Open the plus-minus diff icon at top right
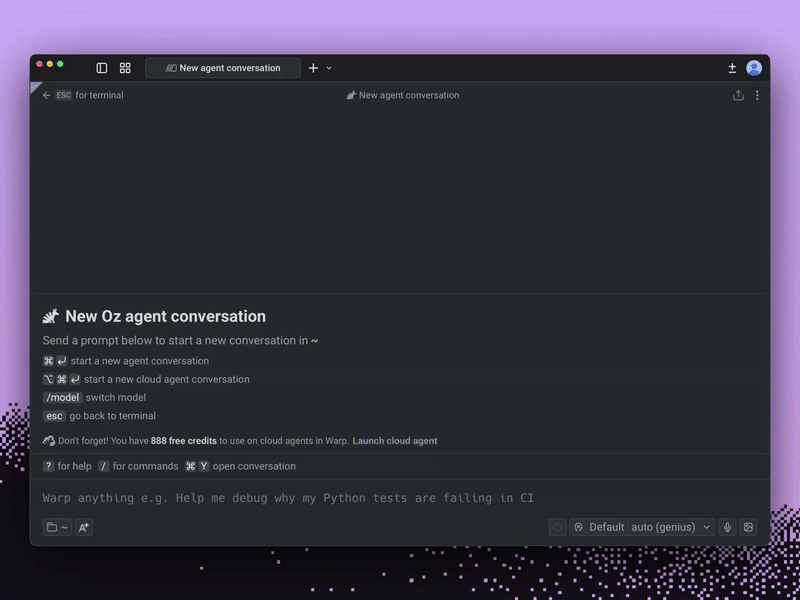Image resolution: width=800 pixels, height=600 pixels. click(x=732, y=68)
